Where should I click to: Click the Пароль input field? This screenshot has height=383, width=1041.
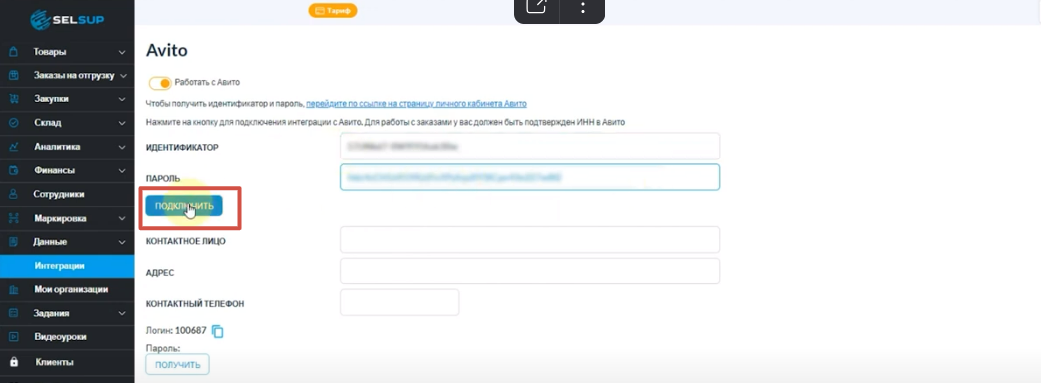coord(530,177)
